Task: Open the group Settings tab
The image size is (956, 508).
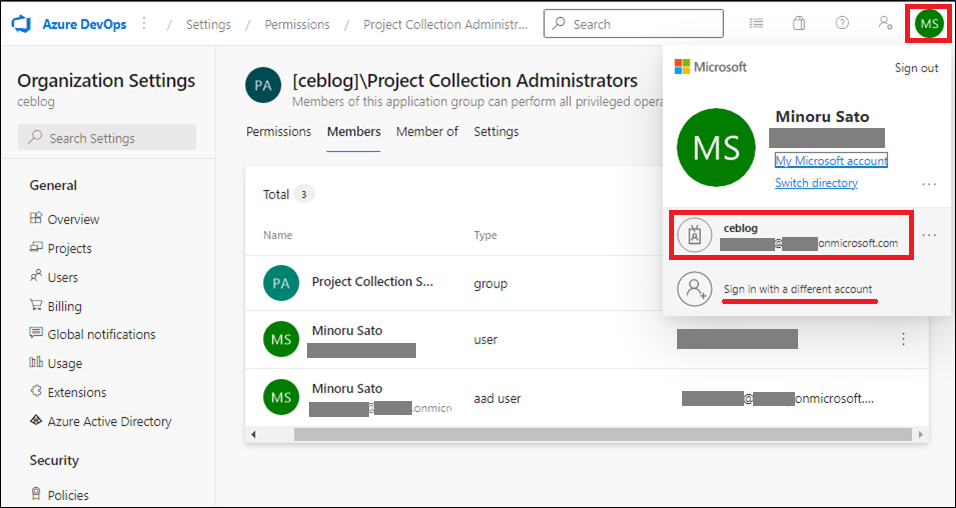Action: coord(496,131)
